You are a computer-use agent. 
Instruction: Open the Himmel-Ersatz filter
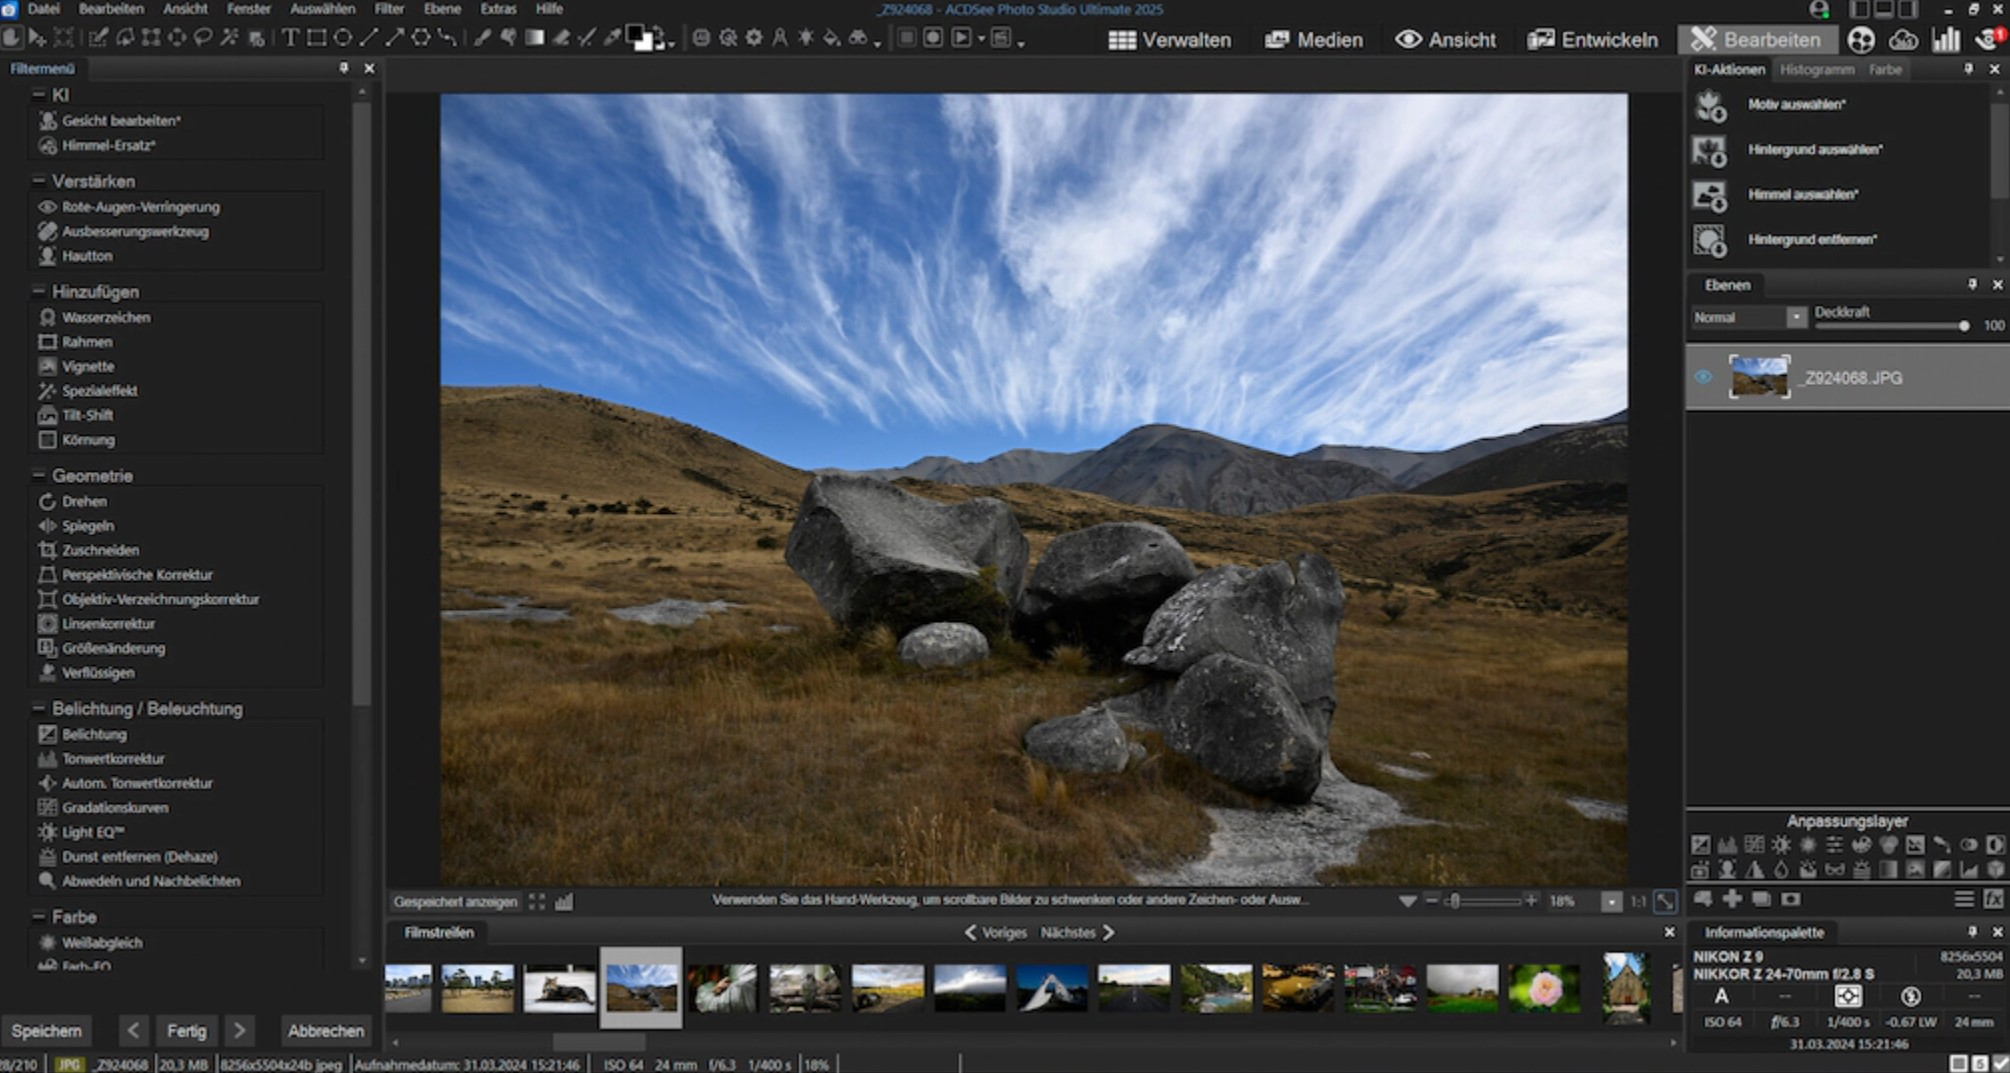108,145
